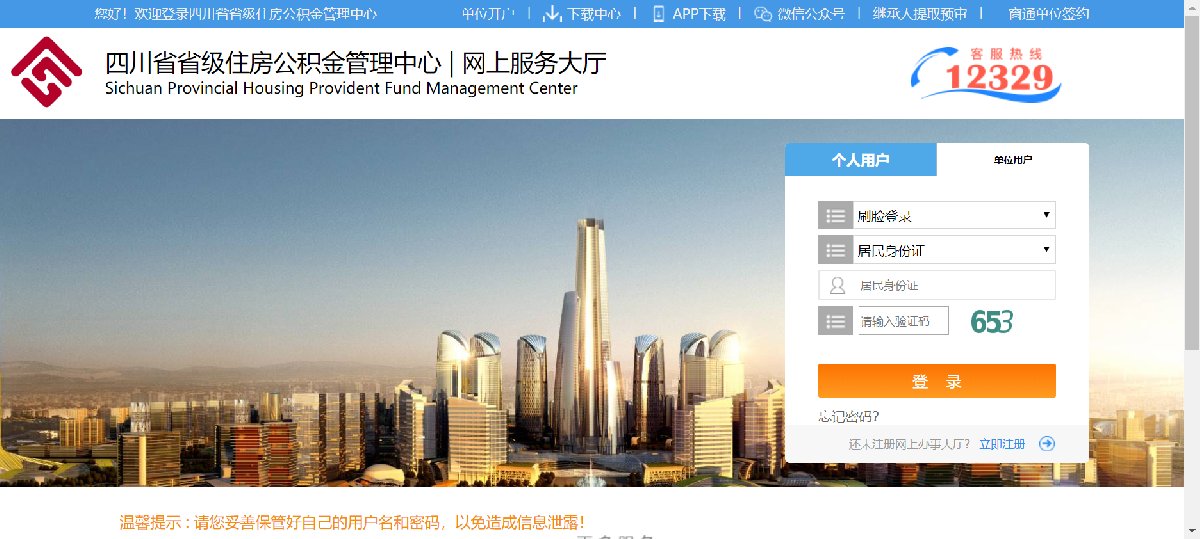This screenshot has height=539, width=1200.
Task: Click the WeChat icon beside 微信公众号
Action: click(763, 14)
